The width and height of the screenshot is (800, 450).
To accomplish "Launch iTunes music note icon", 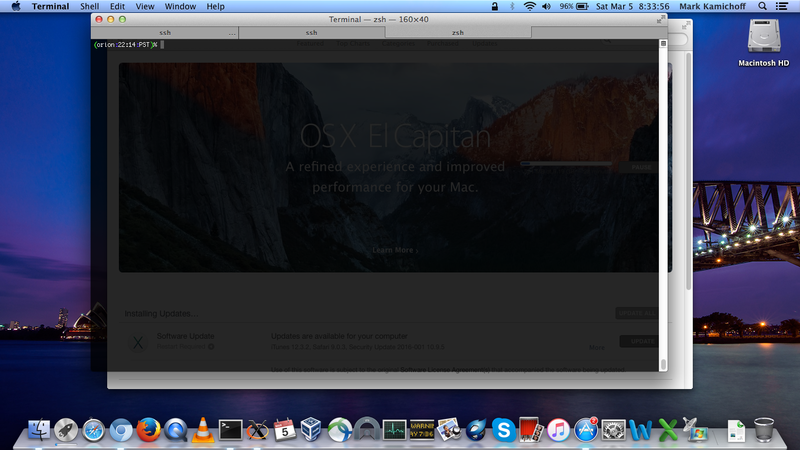I will tap(558, 430).
